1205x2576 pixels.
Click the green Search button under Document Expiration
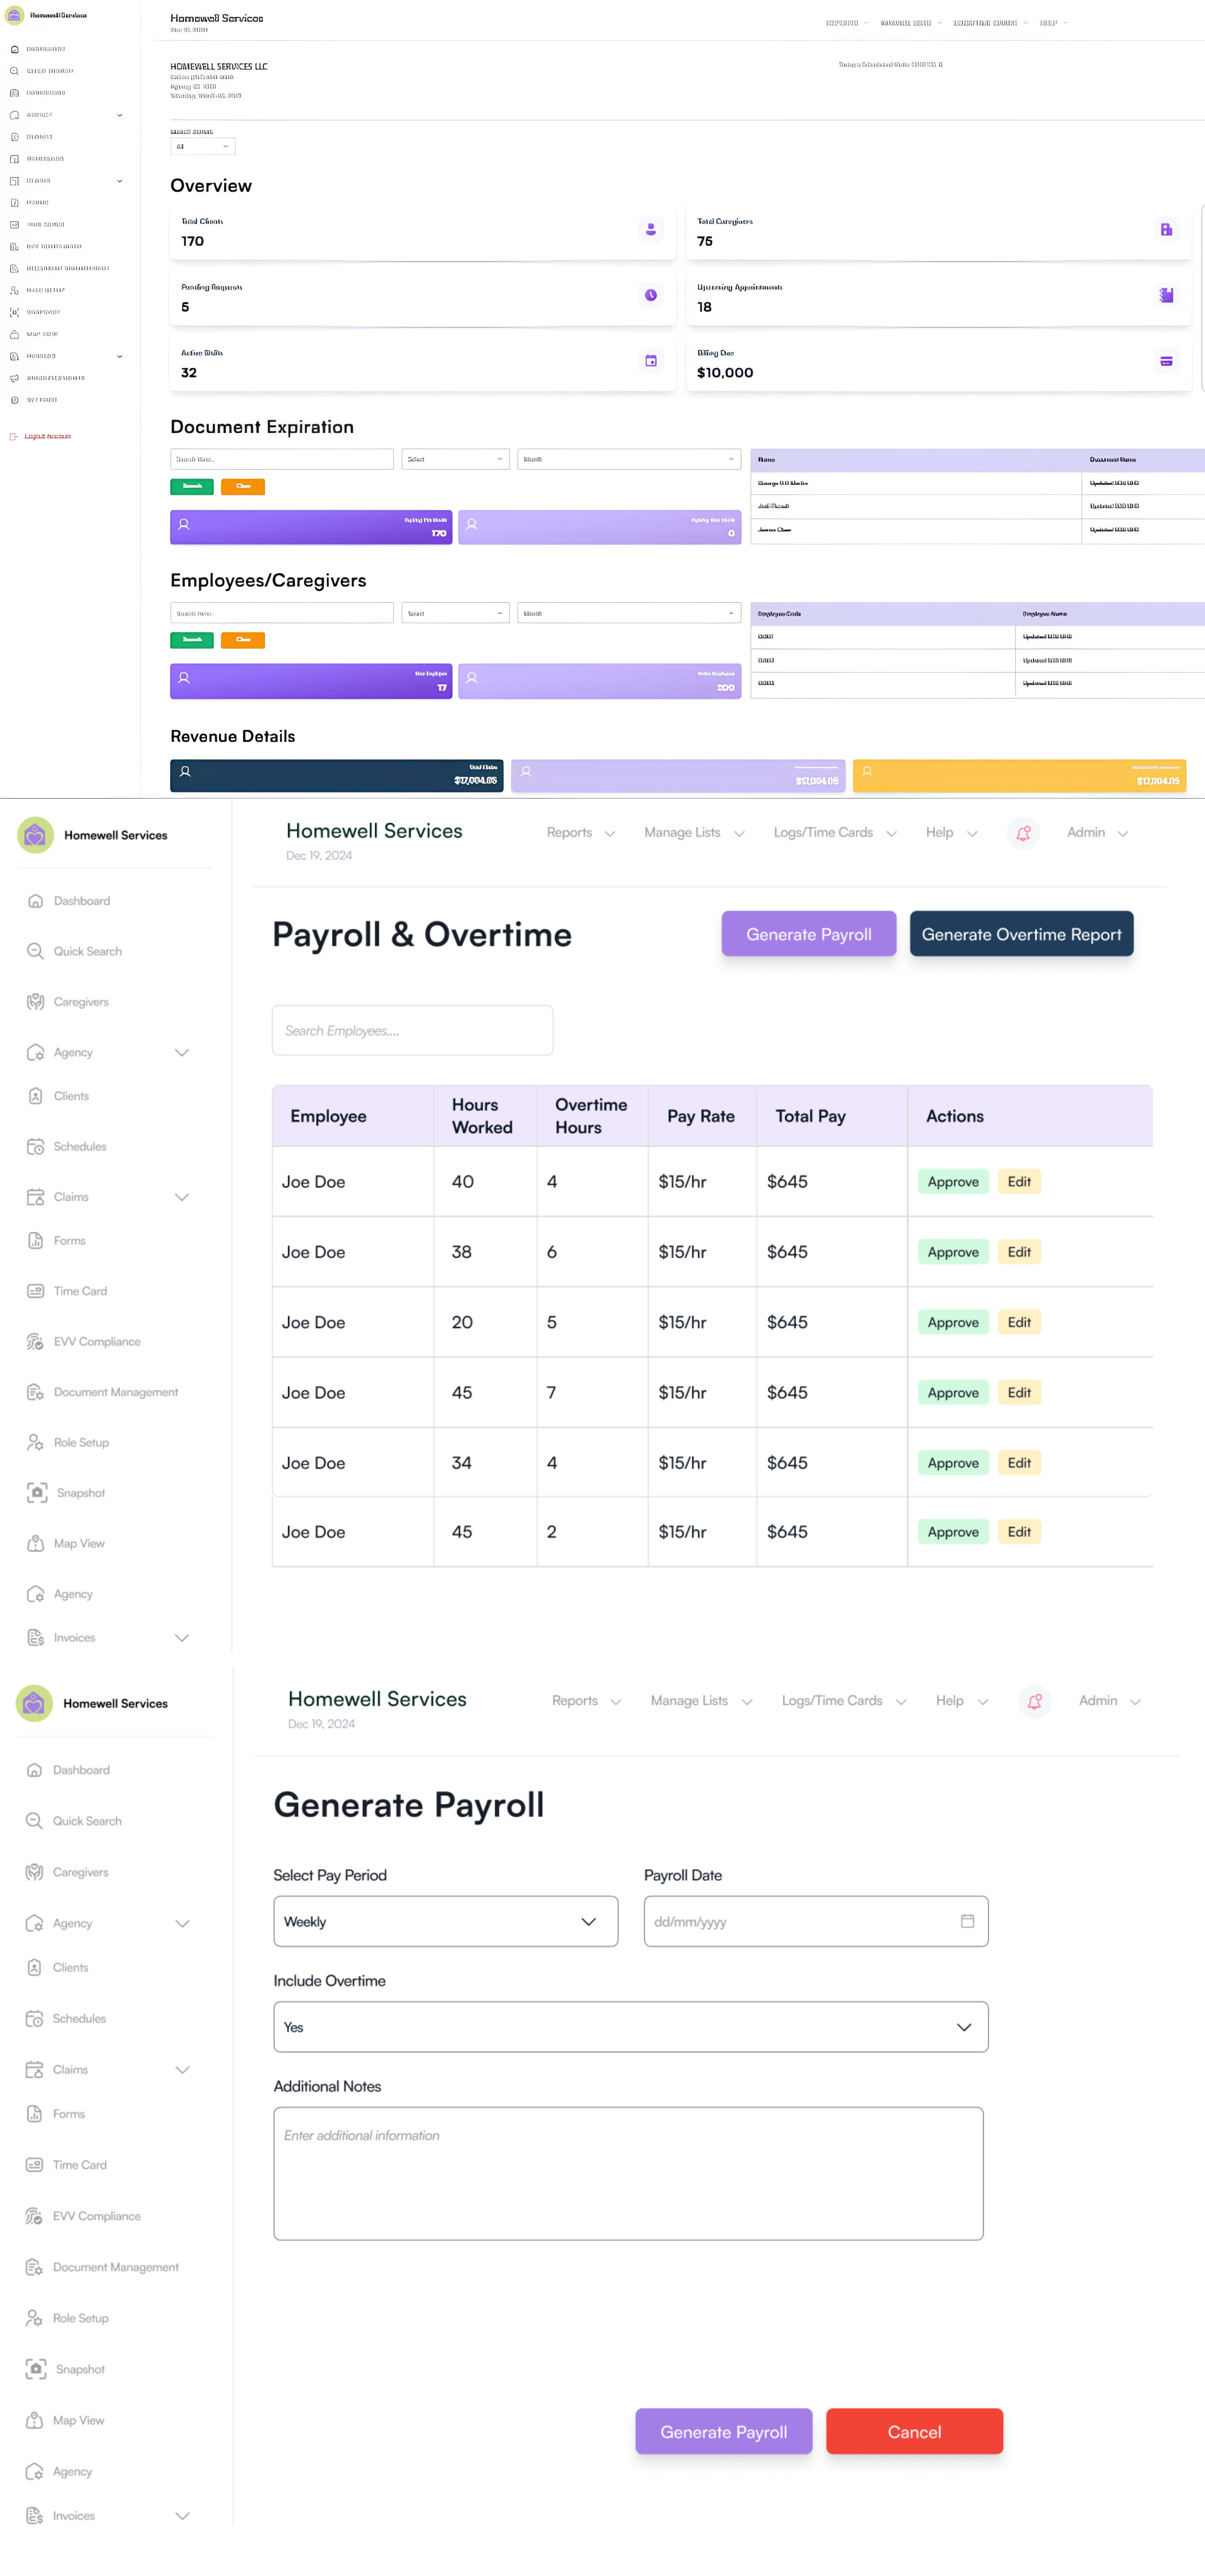tap(192, 487)
